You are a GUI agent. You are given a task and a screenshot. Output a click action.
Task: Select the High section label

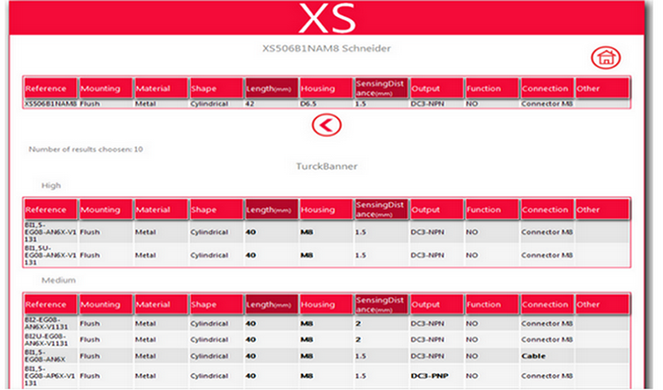pos(51,185)
